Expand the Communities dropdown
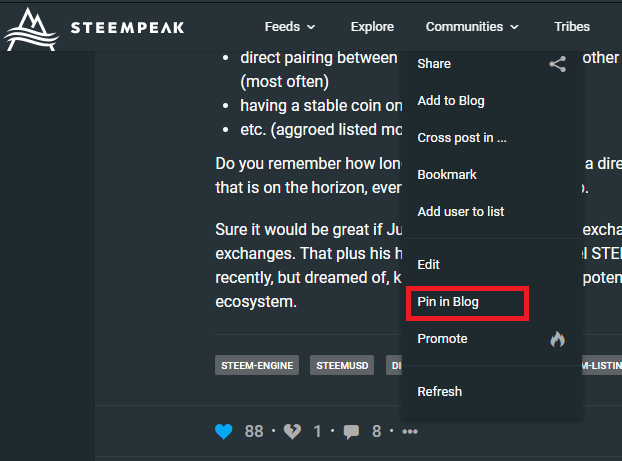 [x=472, y=27]
